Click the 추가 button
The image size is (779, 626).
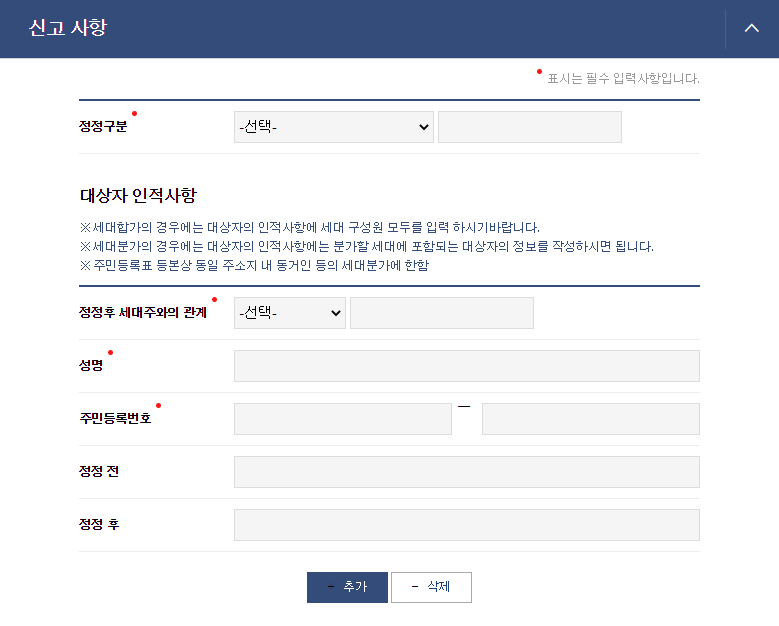click(x=347, y=587)
